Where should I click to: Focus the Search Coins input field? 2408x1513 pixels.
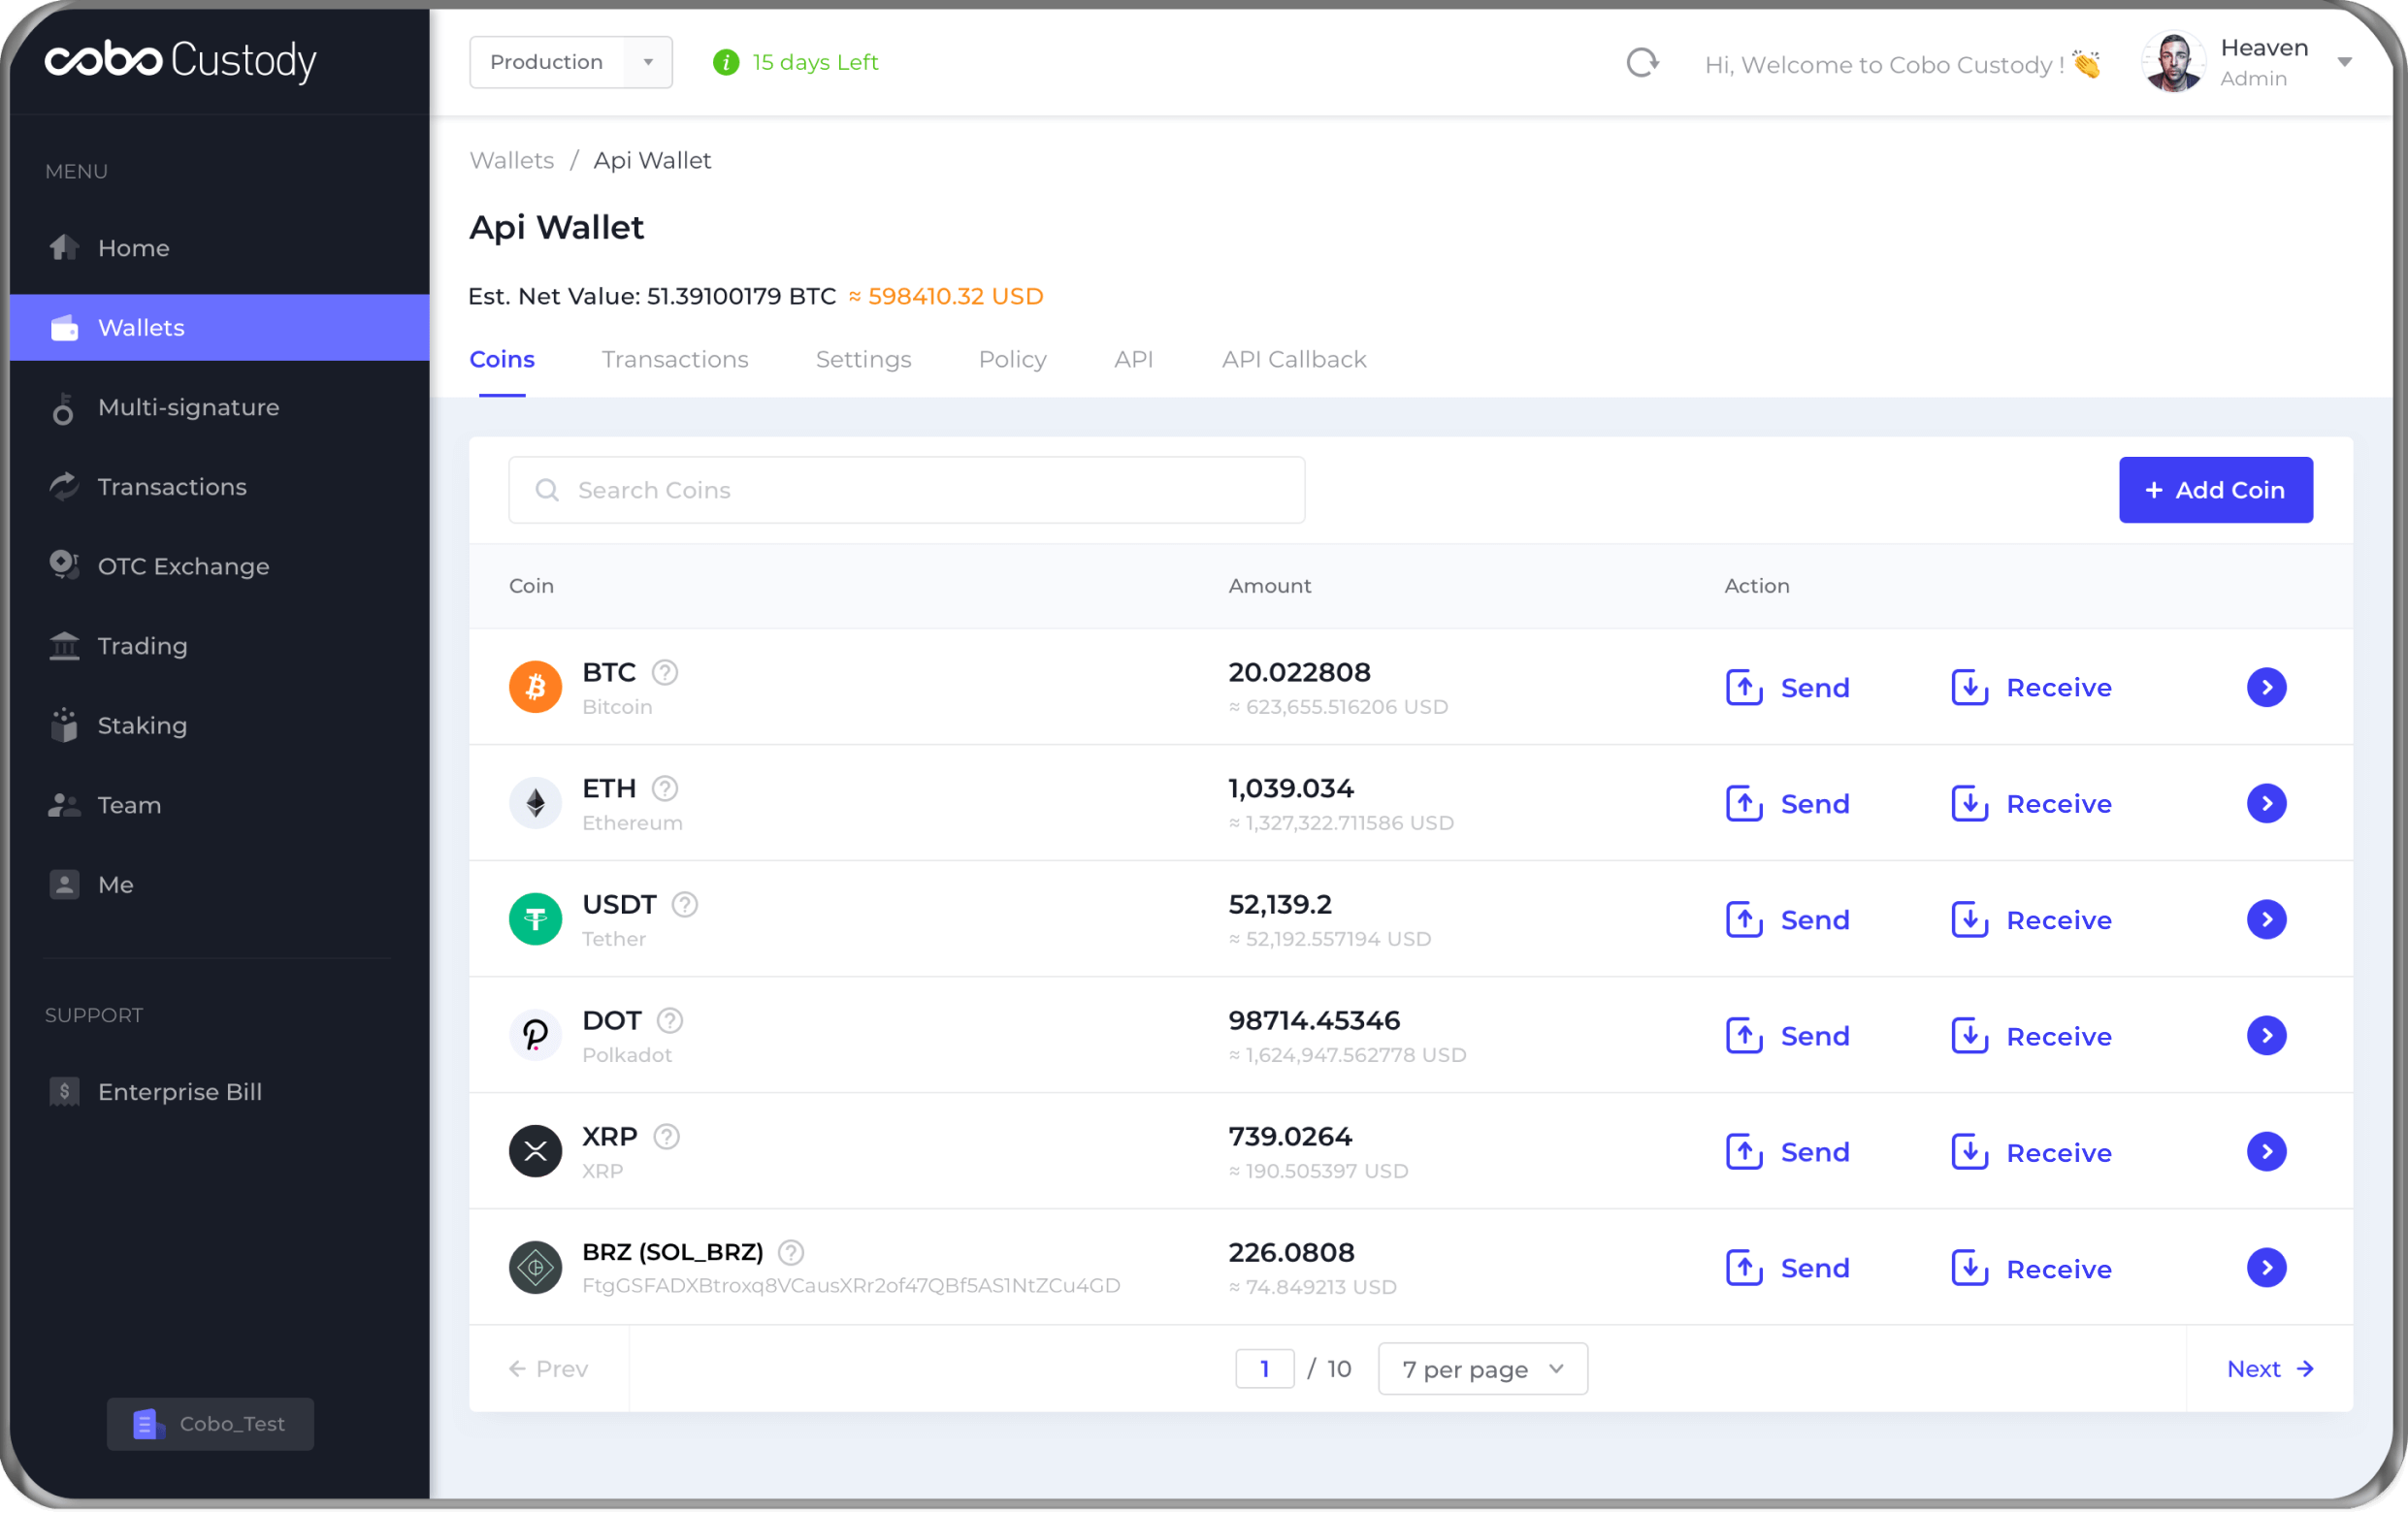pos(907,490)
